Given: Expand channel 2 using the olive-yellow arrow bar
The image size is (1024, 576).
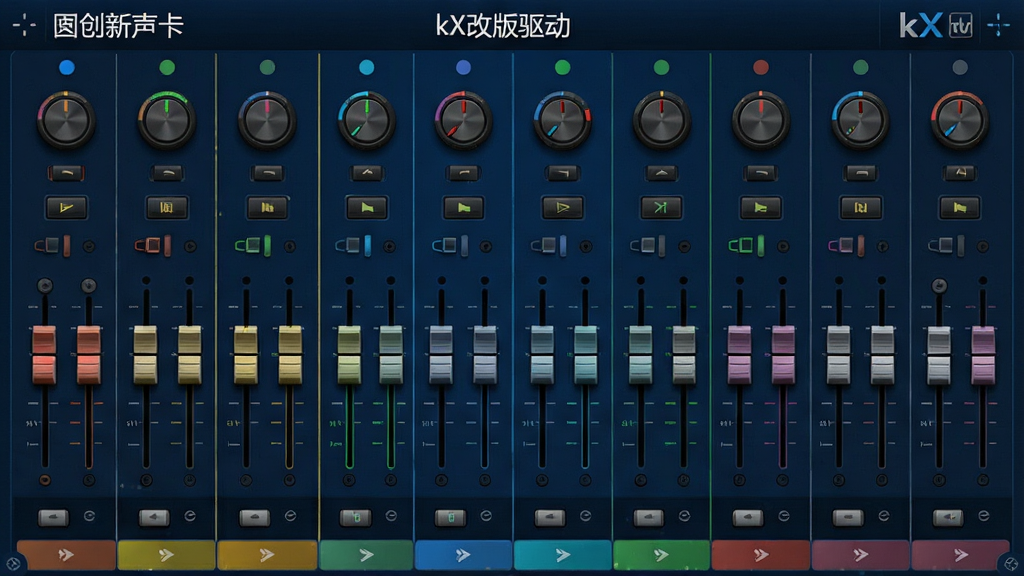Looking at the screenshot, I should point(167,555).
